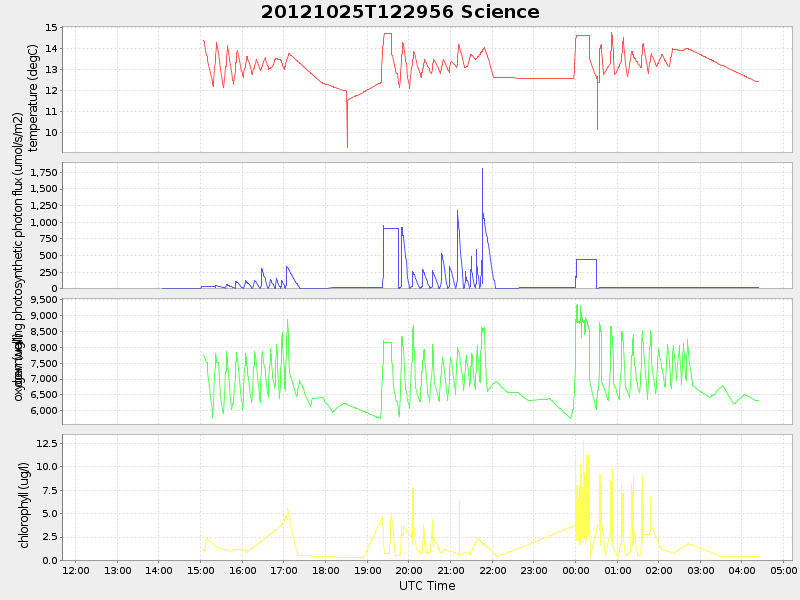Click the chlorophyll axis value '0.0'
The image size is (800, 600).
49,560
